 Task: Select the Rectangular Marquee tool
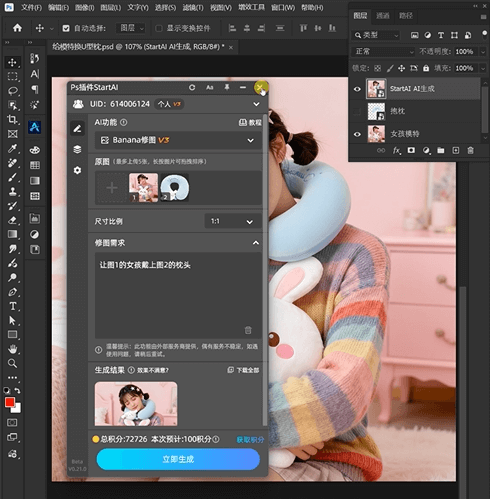click(12, 77)
